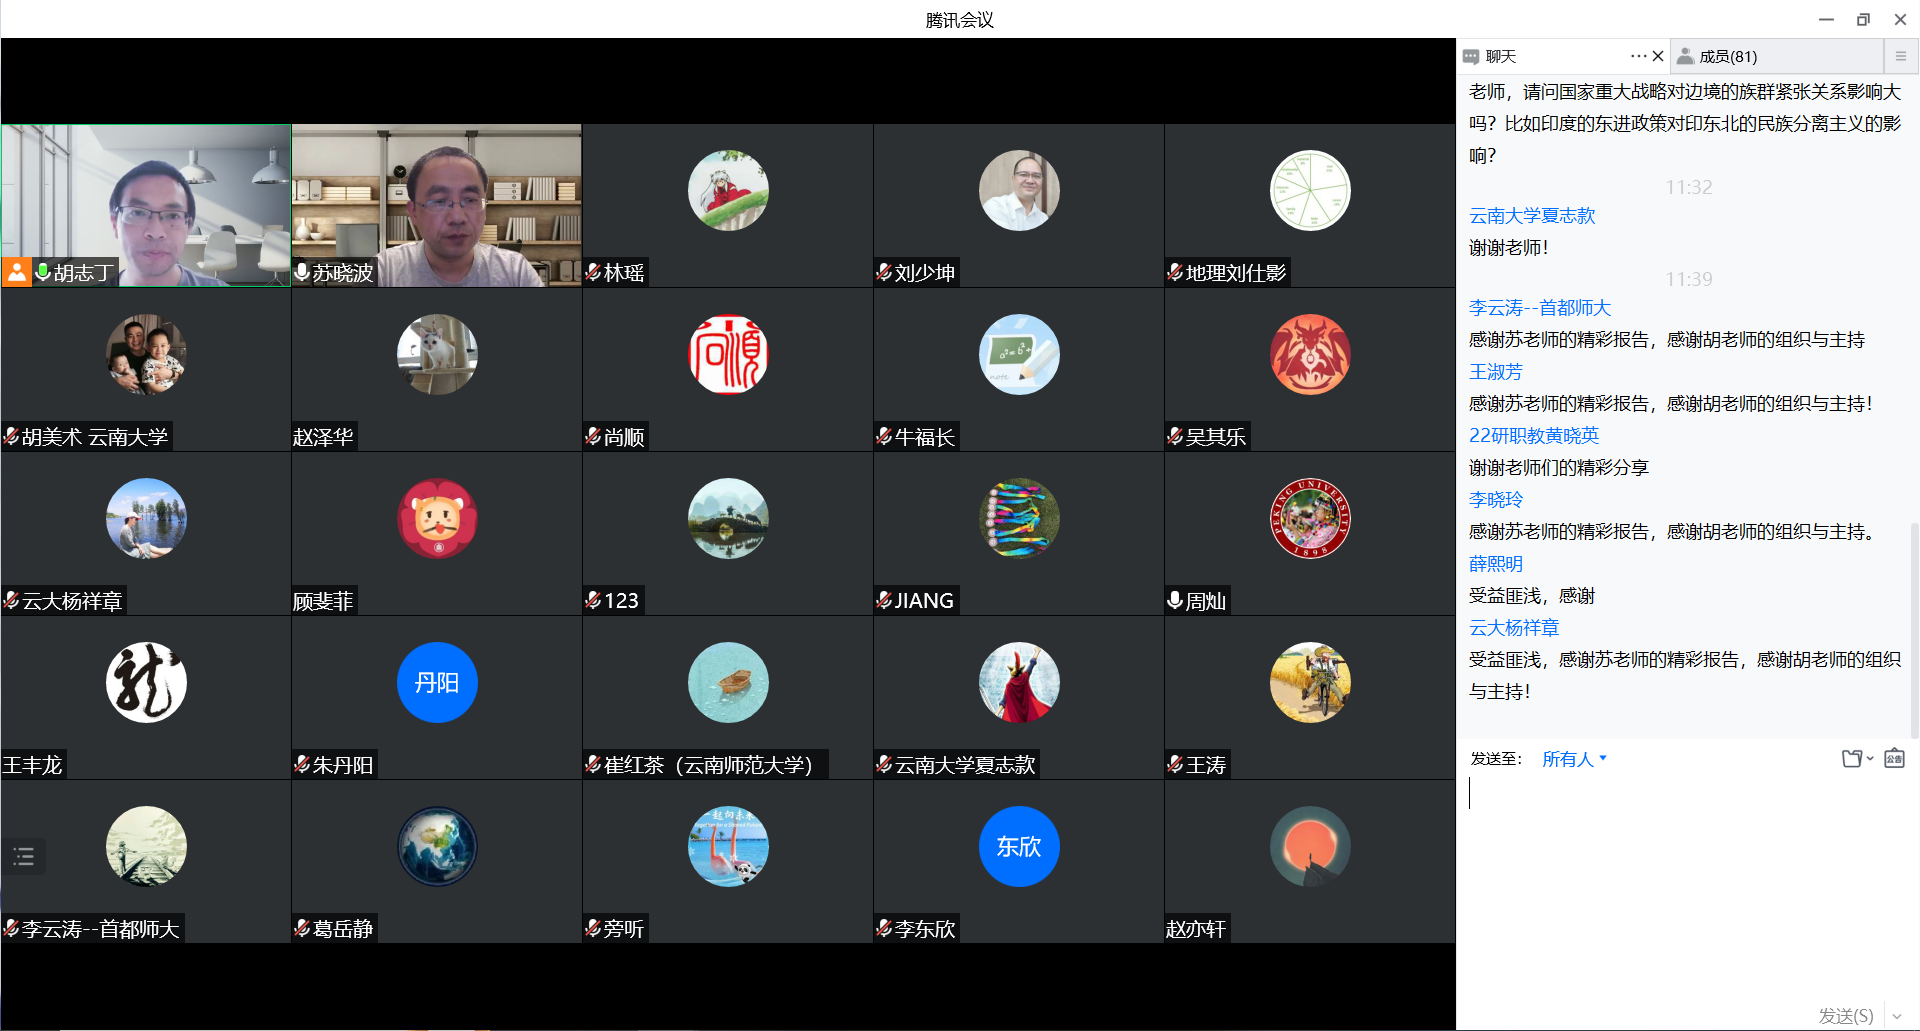Click 周灿's microphone icon
Image resolution: width=1920 pixels, height=1031 pixels.
point(1175,600)
